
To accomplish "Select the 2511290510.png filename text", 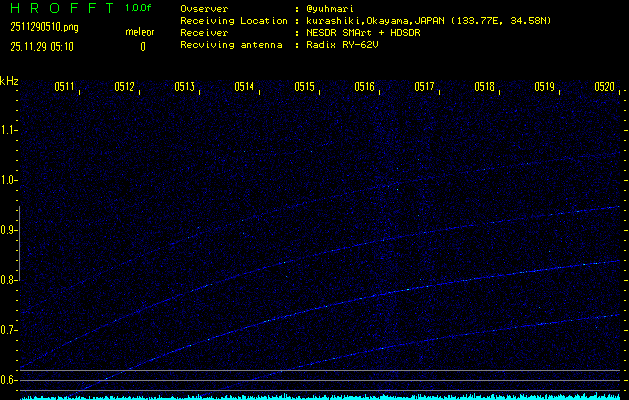I will [49, 27].
